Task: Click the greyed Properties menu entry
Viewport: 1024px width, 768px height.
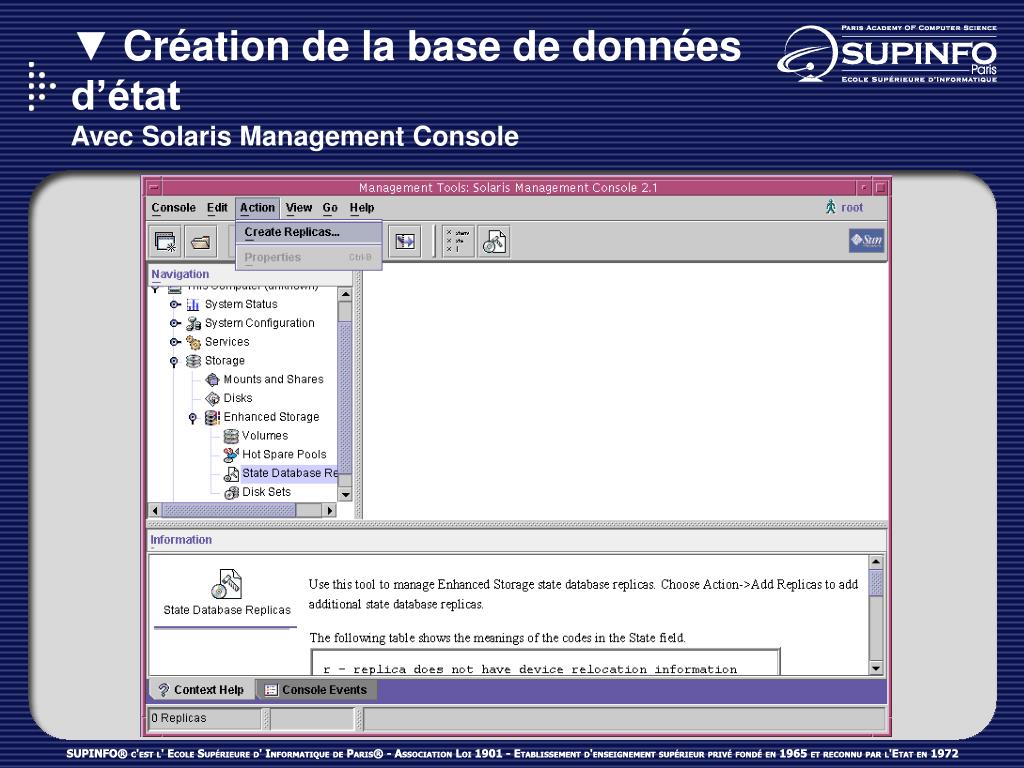Action: (309, 257)
